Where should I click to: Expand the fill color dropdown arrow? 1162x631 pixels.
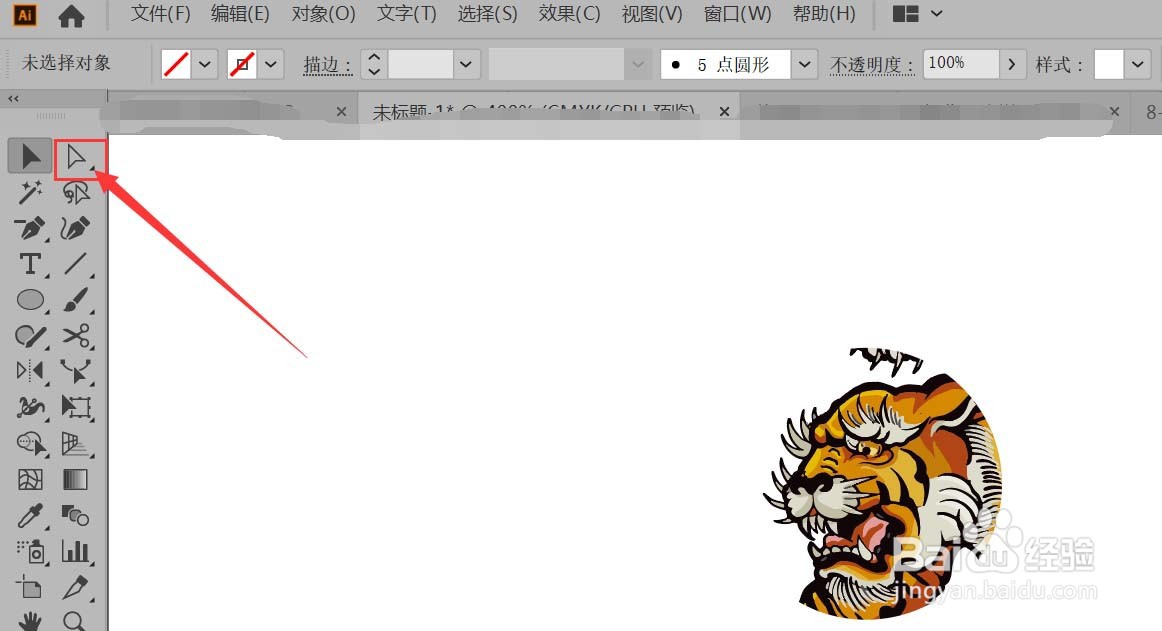pos(205,65)
